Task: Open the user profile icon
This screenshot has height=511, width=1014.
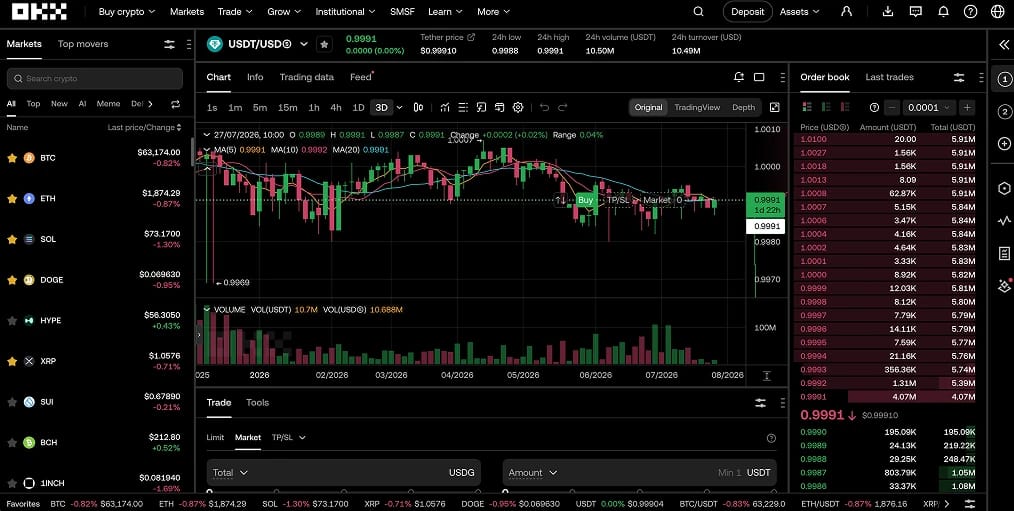Action: [x=846, y=12]
